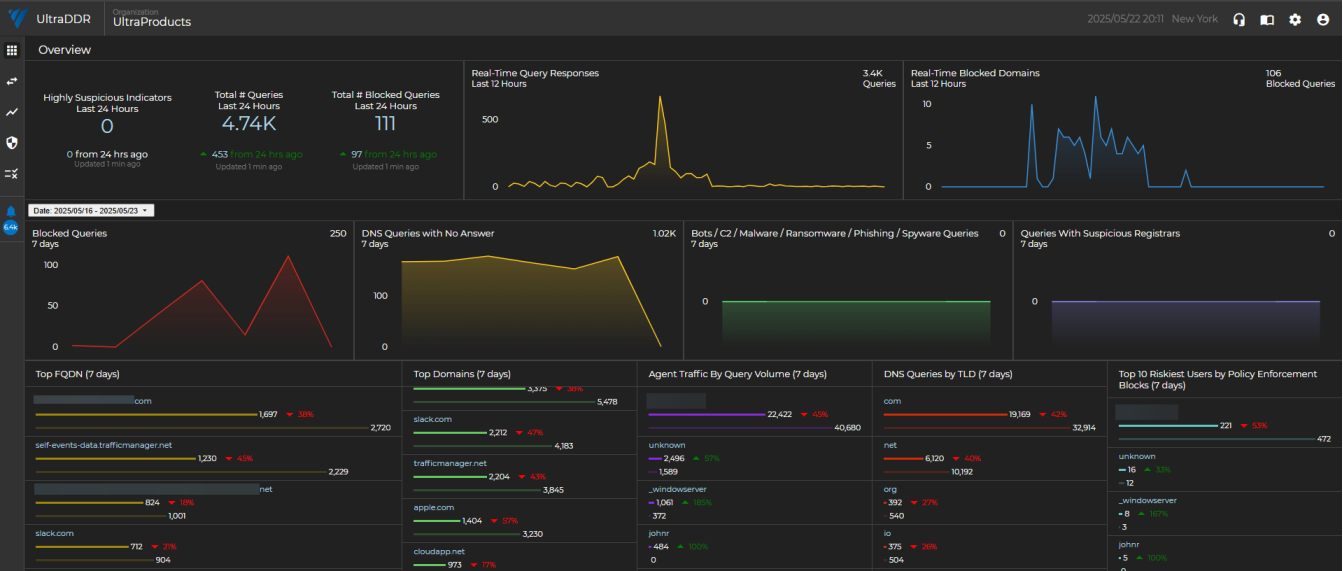
Task: Click the 6.4k notification count badge
Action: pos(12,227)
